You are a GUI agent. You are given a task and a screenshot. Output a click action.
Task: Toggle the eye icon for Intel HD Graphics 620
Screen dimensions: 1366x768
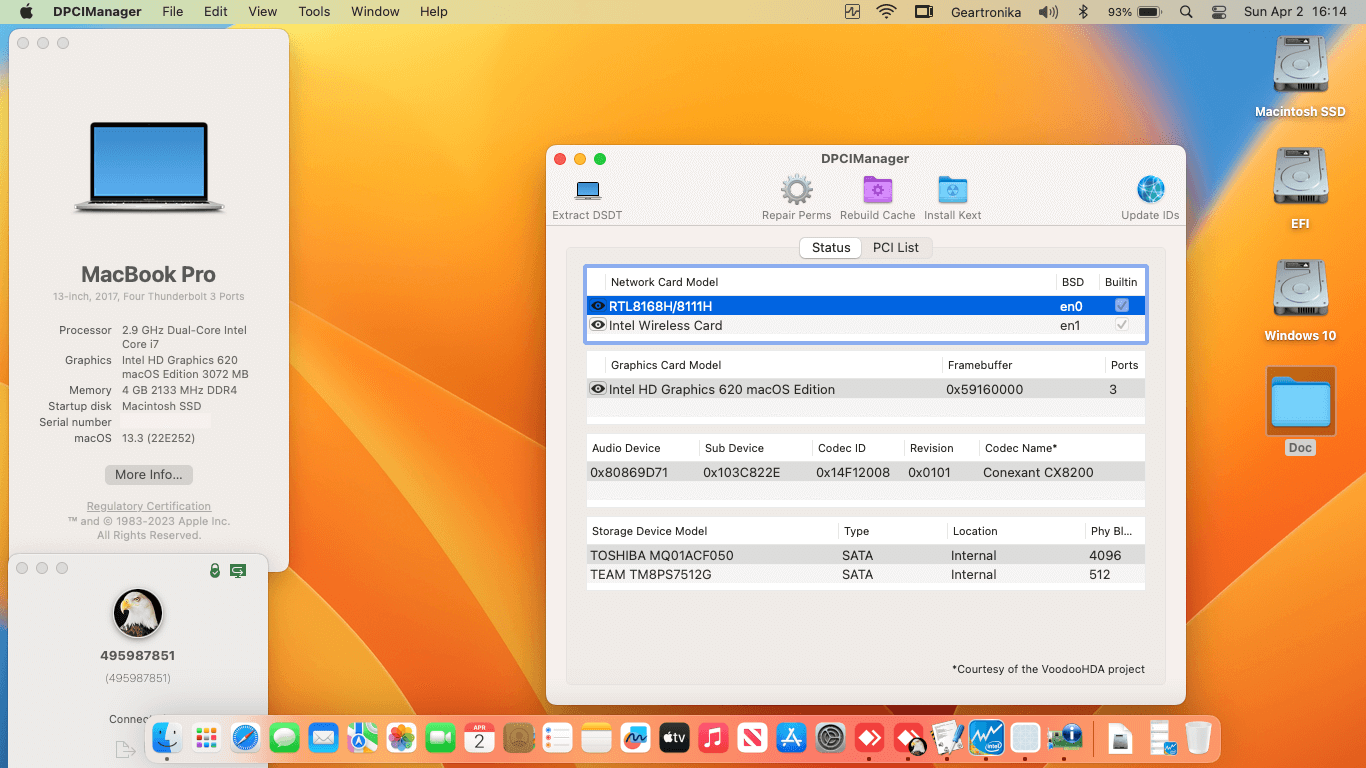[598, 389]
